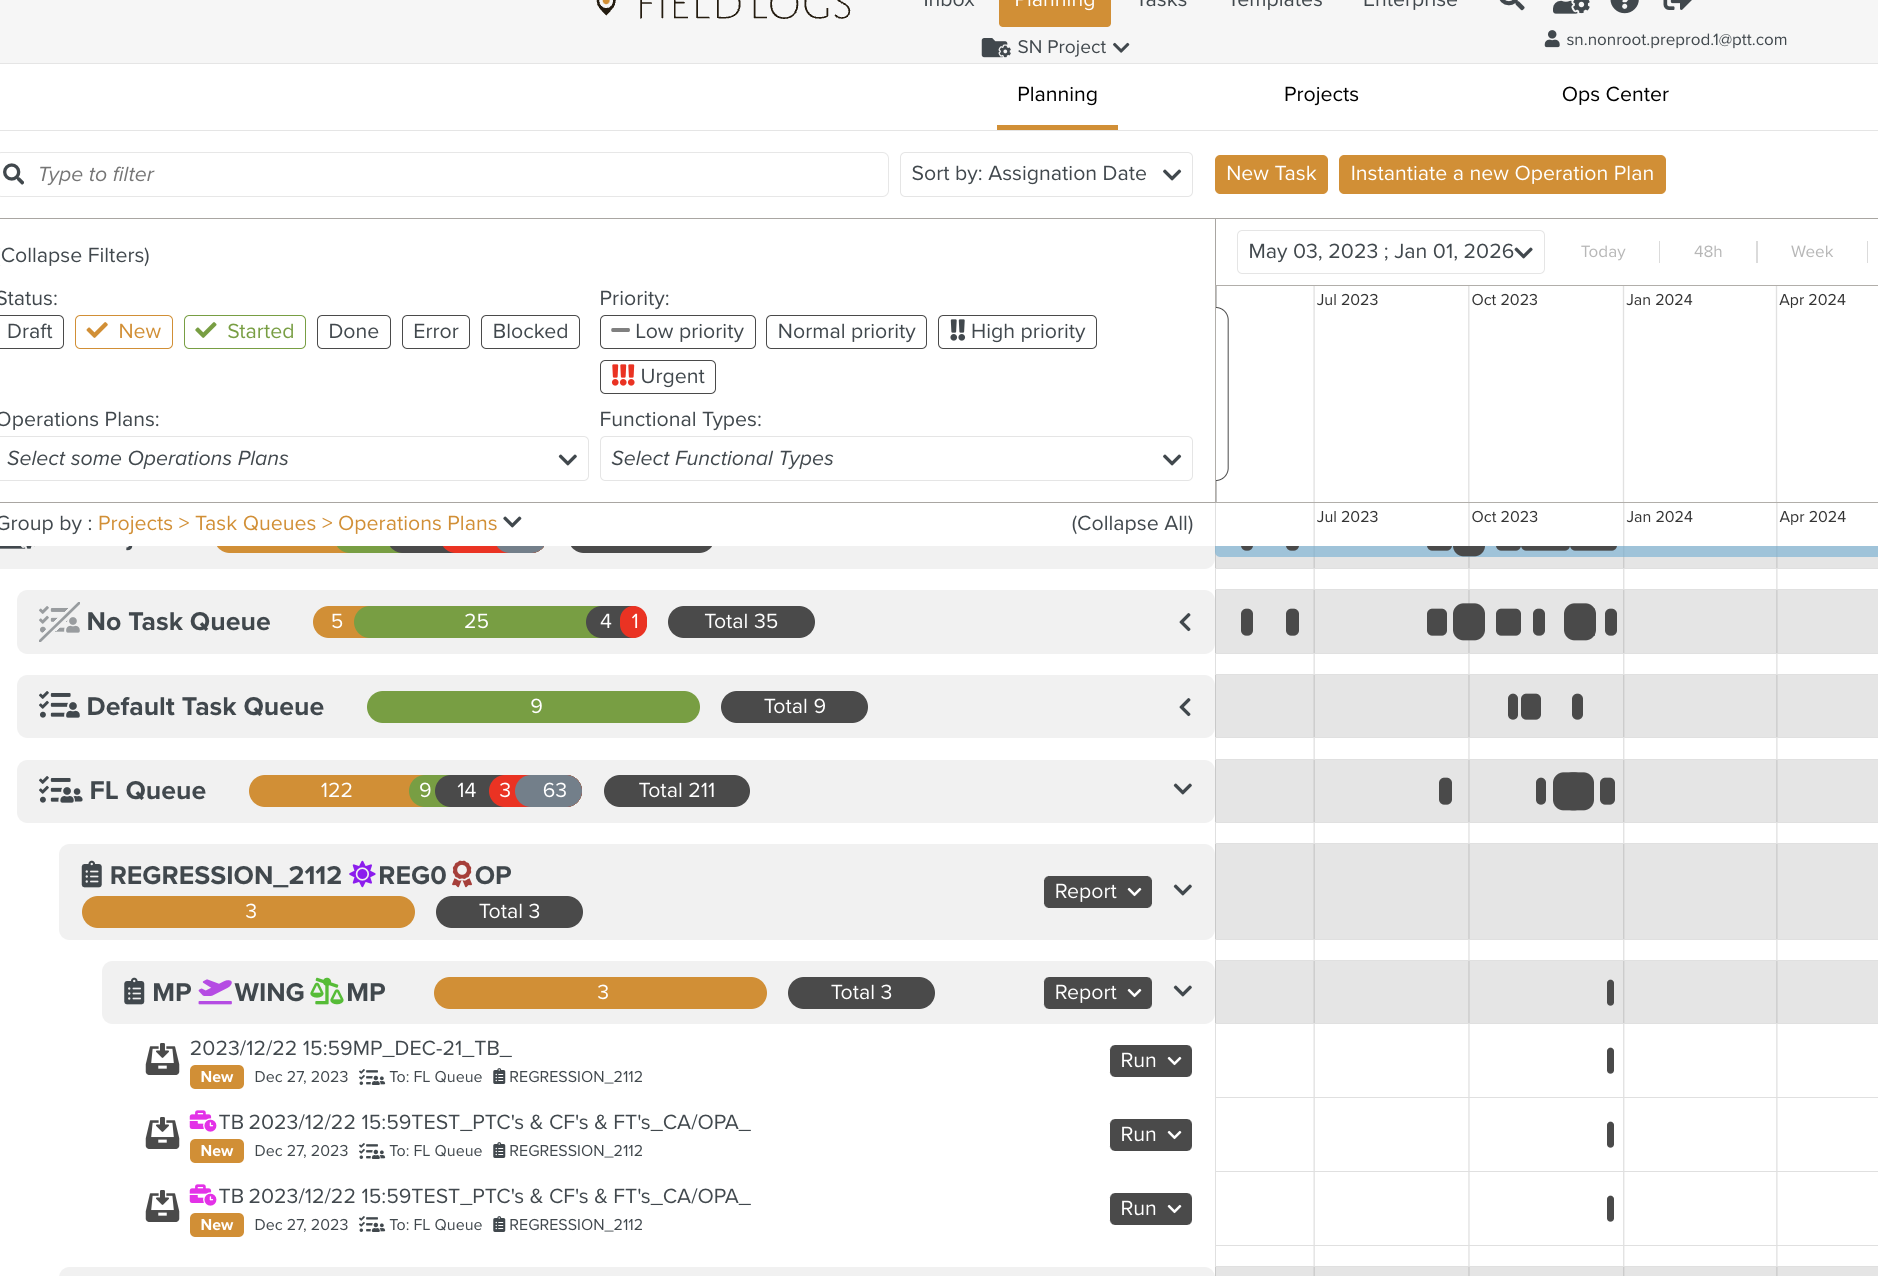The height and width of the screenshot is (1276, 1878).
Task: Toggle the Started status filter
Action: coord(245,332)
